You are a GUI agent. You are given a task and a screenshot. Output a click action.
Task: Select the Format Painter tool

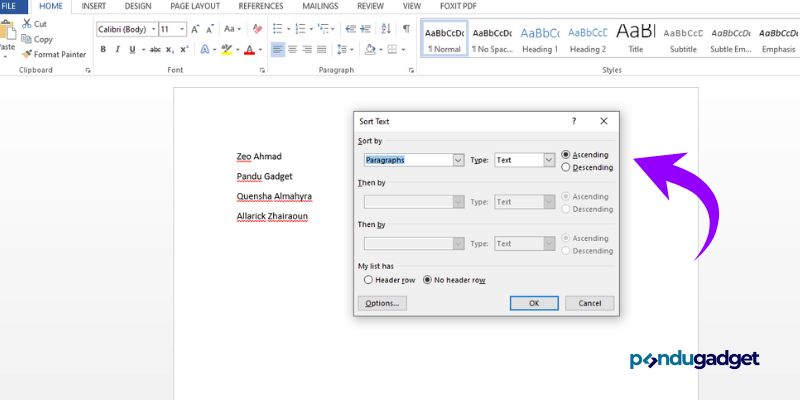coord(59,54)
